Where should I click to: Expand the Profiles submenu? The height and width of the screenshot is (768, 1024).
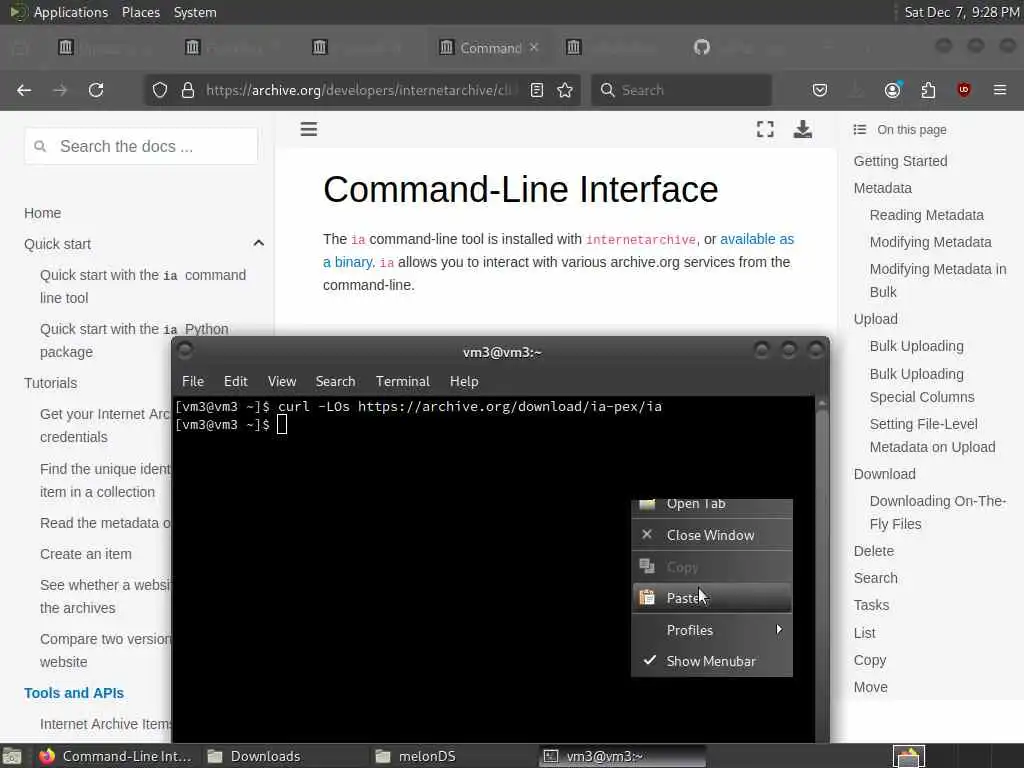(712, 630)
